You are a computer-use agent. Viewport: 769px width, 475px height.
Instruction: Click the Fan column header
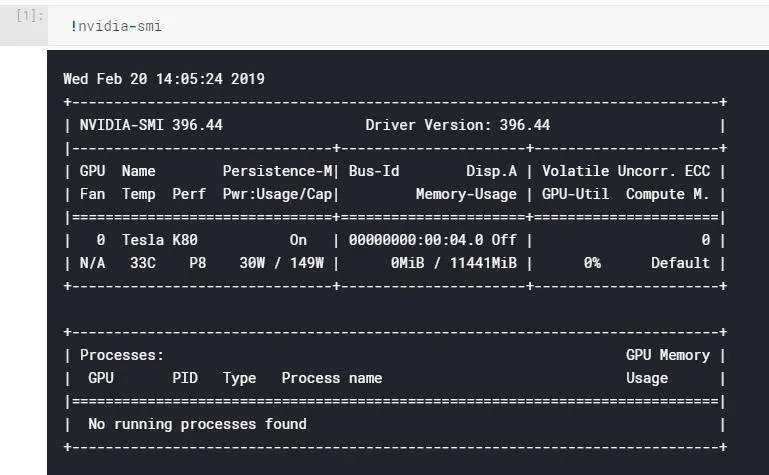click(x=92, y=194)
